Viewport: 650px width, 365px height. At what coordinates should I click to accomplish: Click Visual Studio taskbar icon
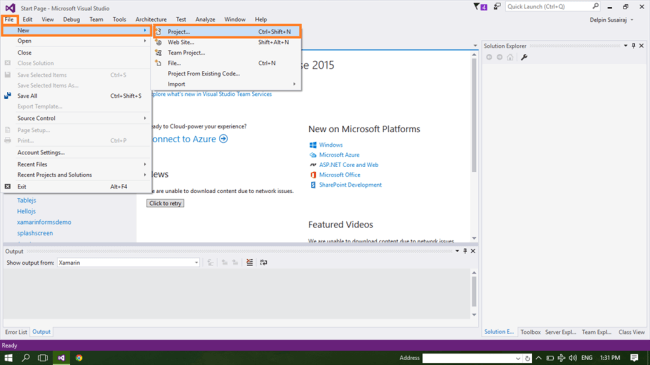click(61, 358)
